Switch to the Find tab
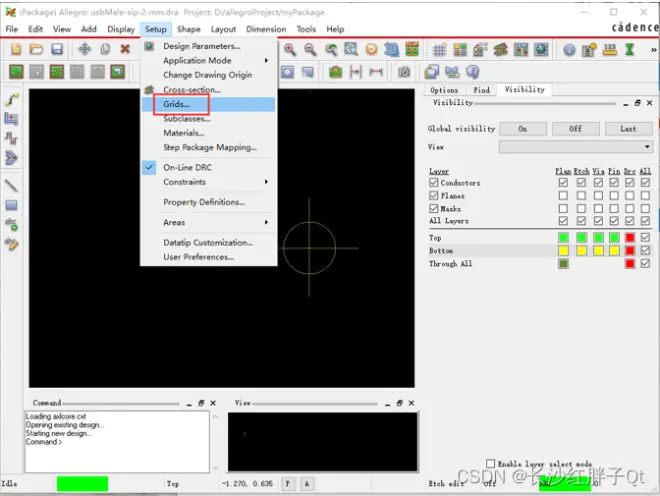Screen dimensions: 660x496 click(481, 90)
